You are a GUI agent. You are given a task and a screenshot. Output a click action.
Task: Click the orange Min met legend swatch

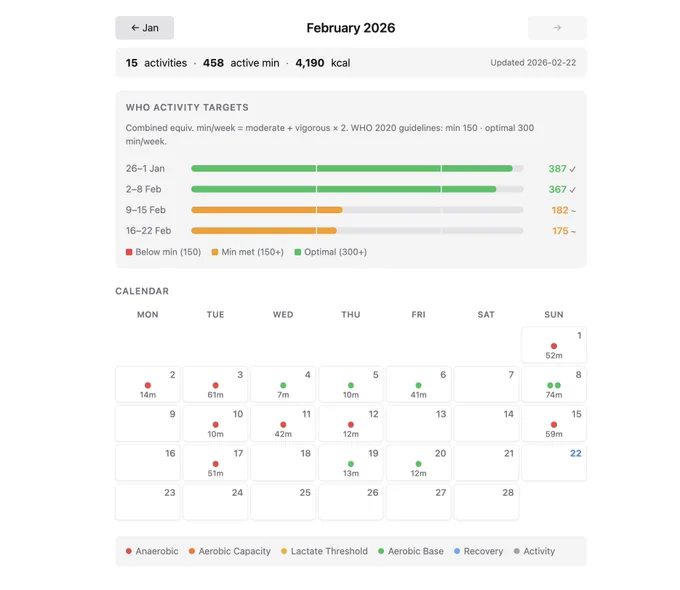(215, 252)
